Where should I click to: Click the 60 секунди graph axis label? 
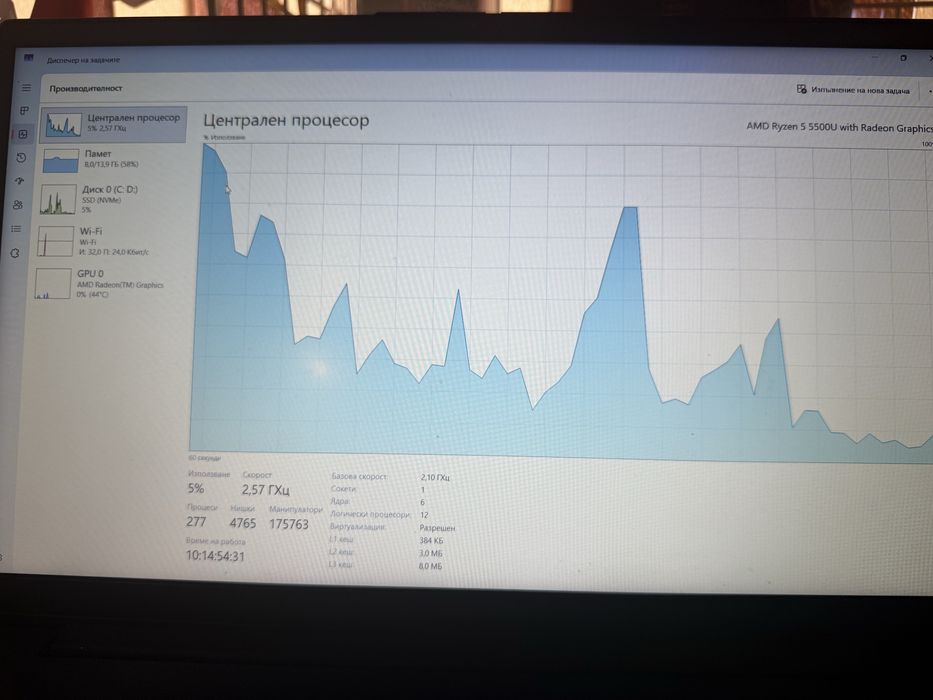204,458
